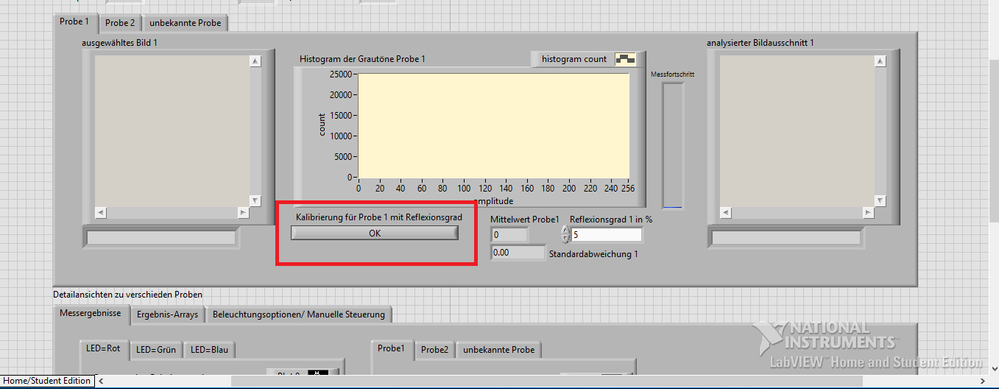Screen dimensions: 999x389
Task: Click the Messfortschritt progress bar
Action: [673, 145]
